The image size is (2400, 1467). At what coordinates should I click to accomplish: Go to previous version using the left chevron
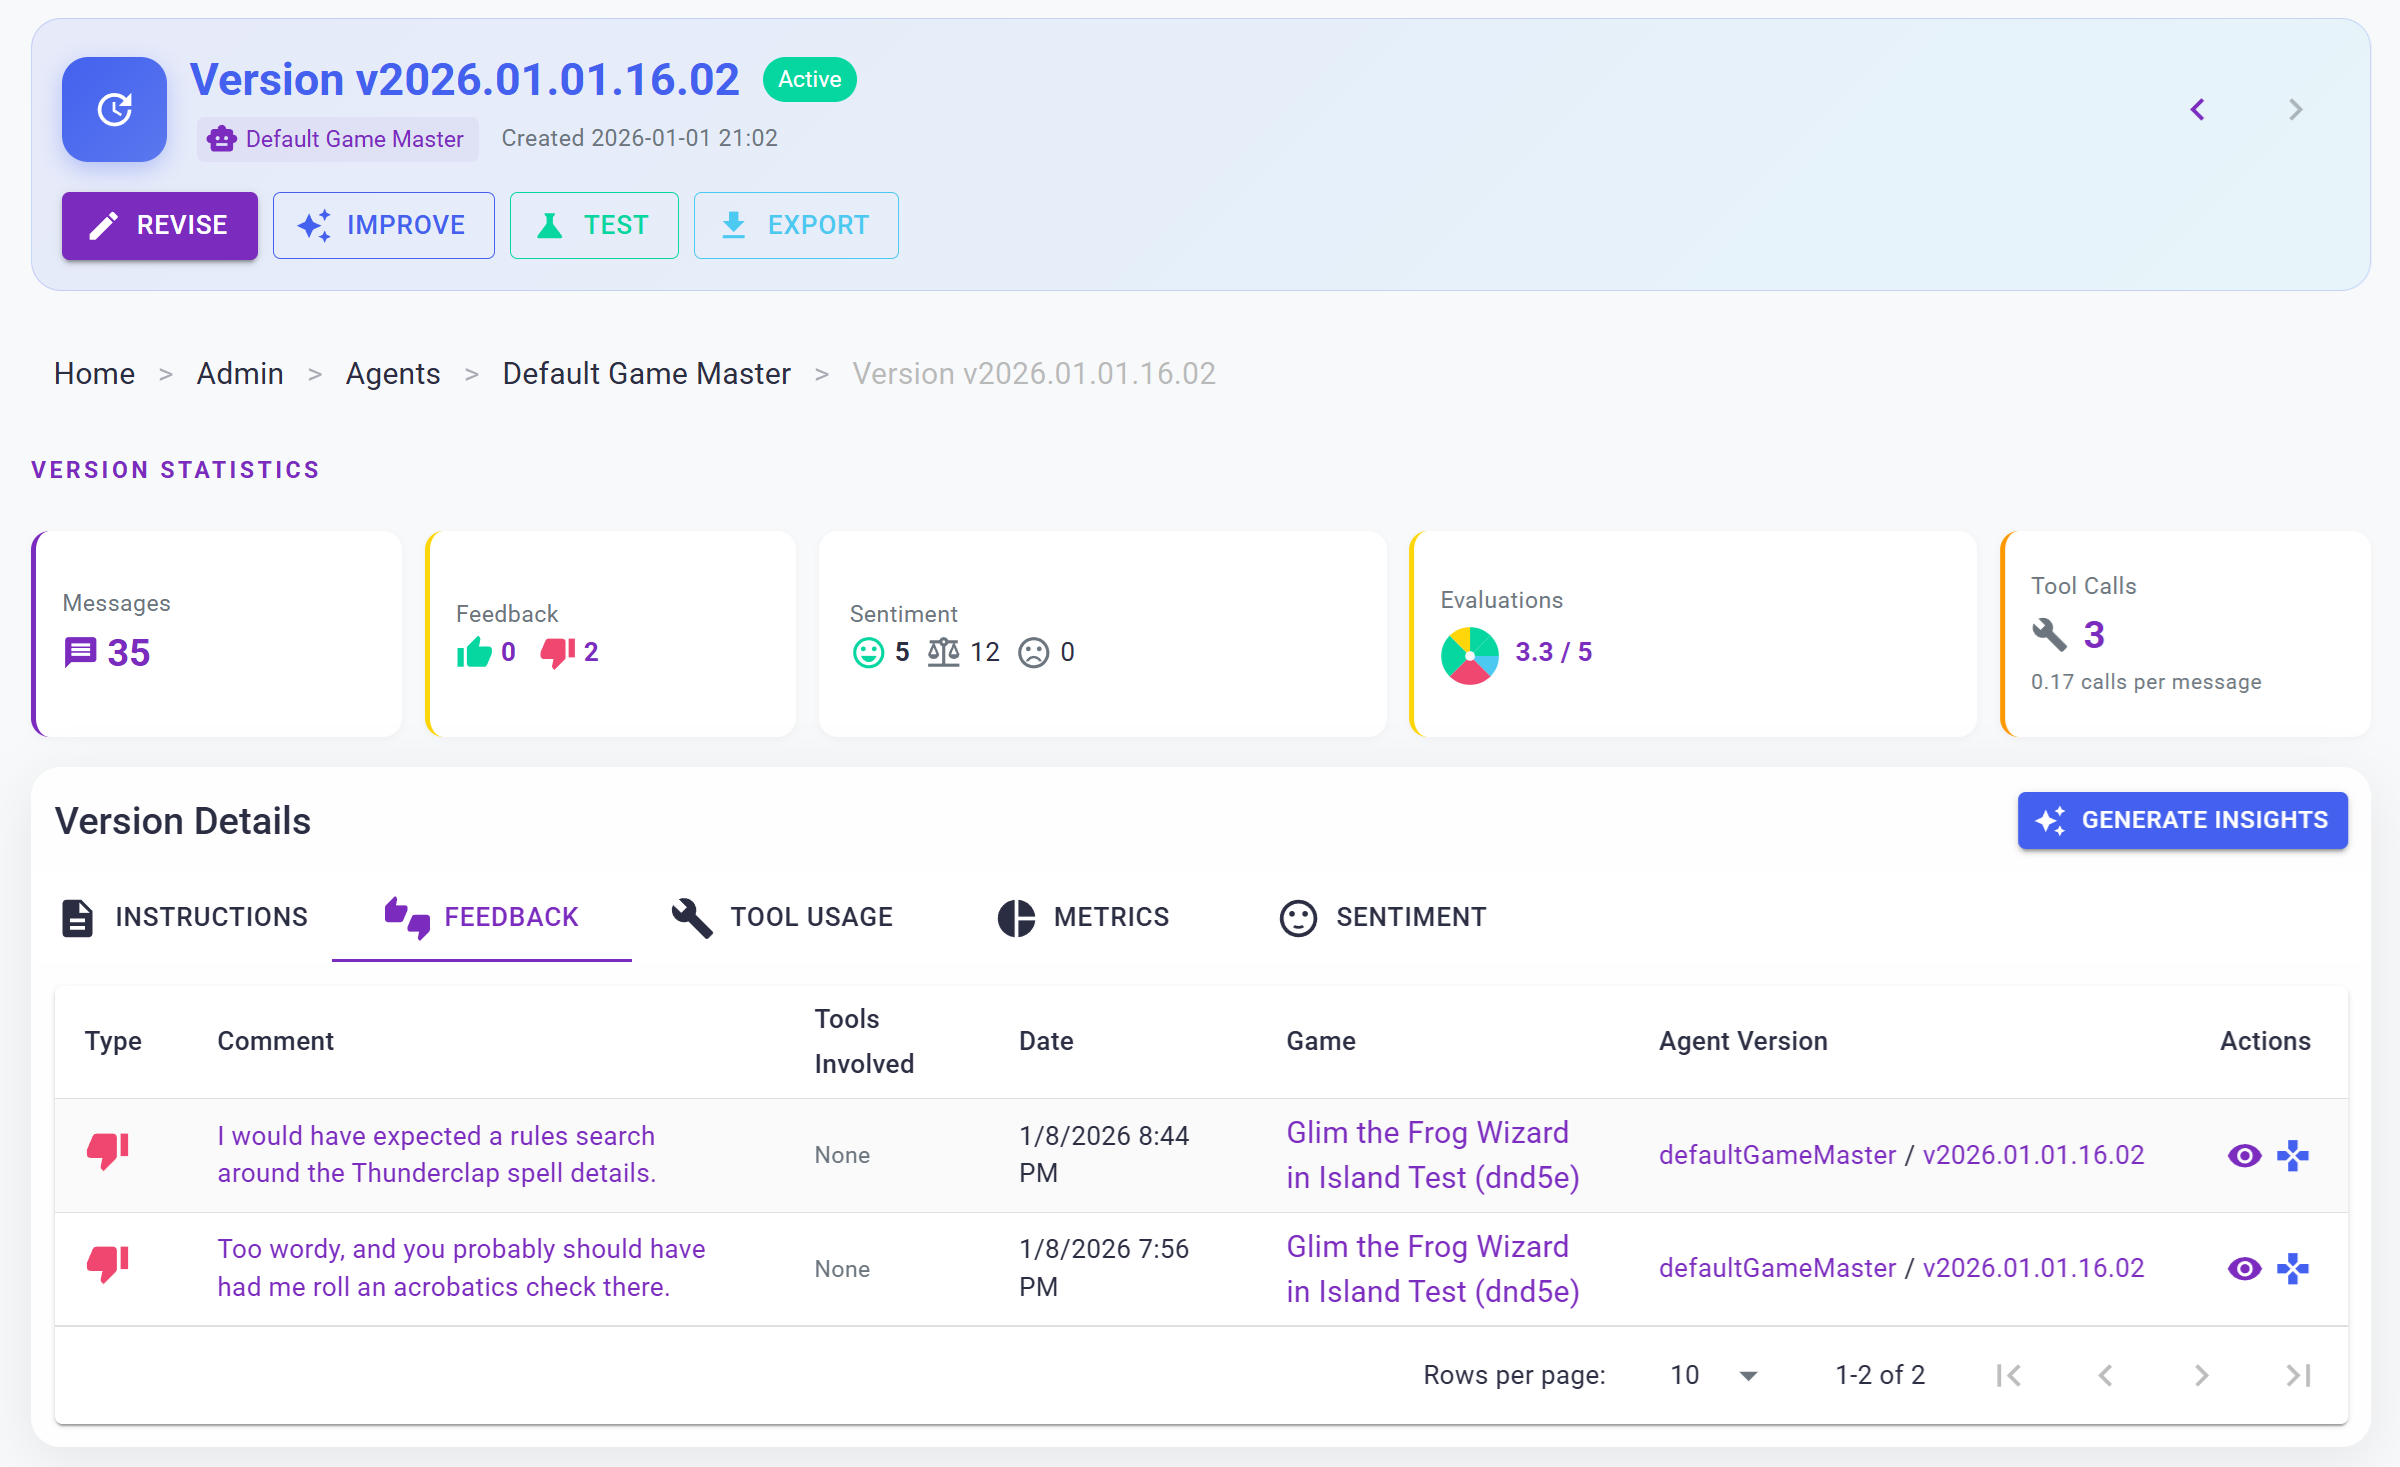coord(2199,109)
